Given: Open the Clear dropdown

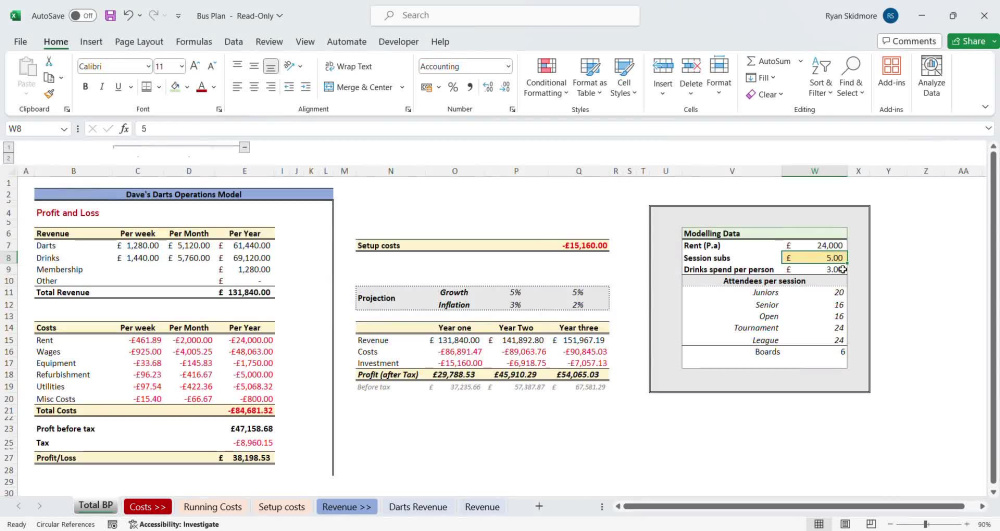Looking at the screenshot, I should pyautogui.click(x=764, y=94).
